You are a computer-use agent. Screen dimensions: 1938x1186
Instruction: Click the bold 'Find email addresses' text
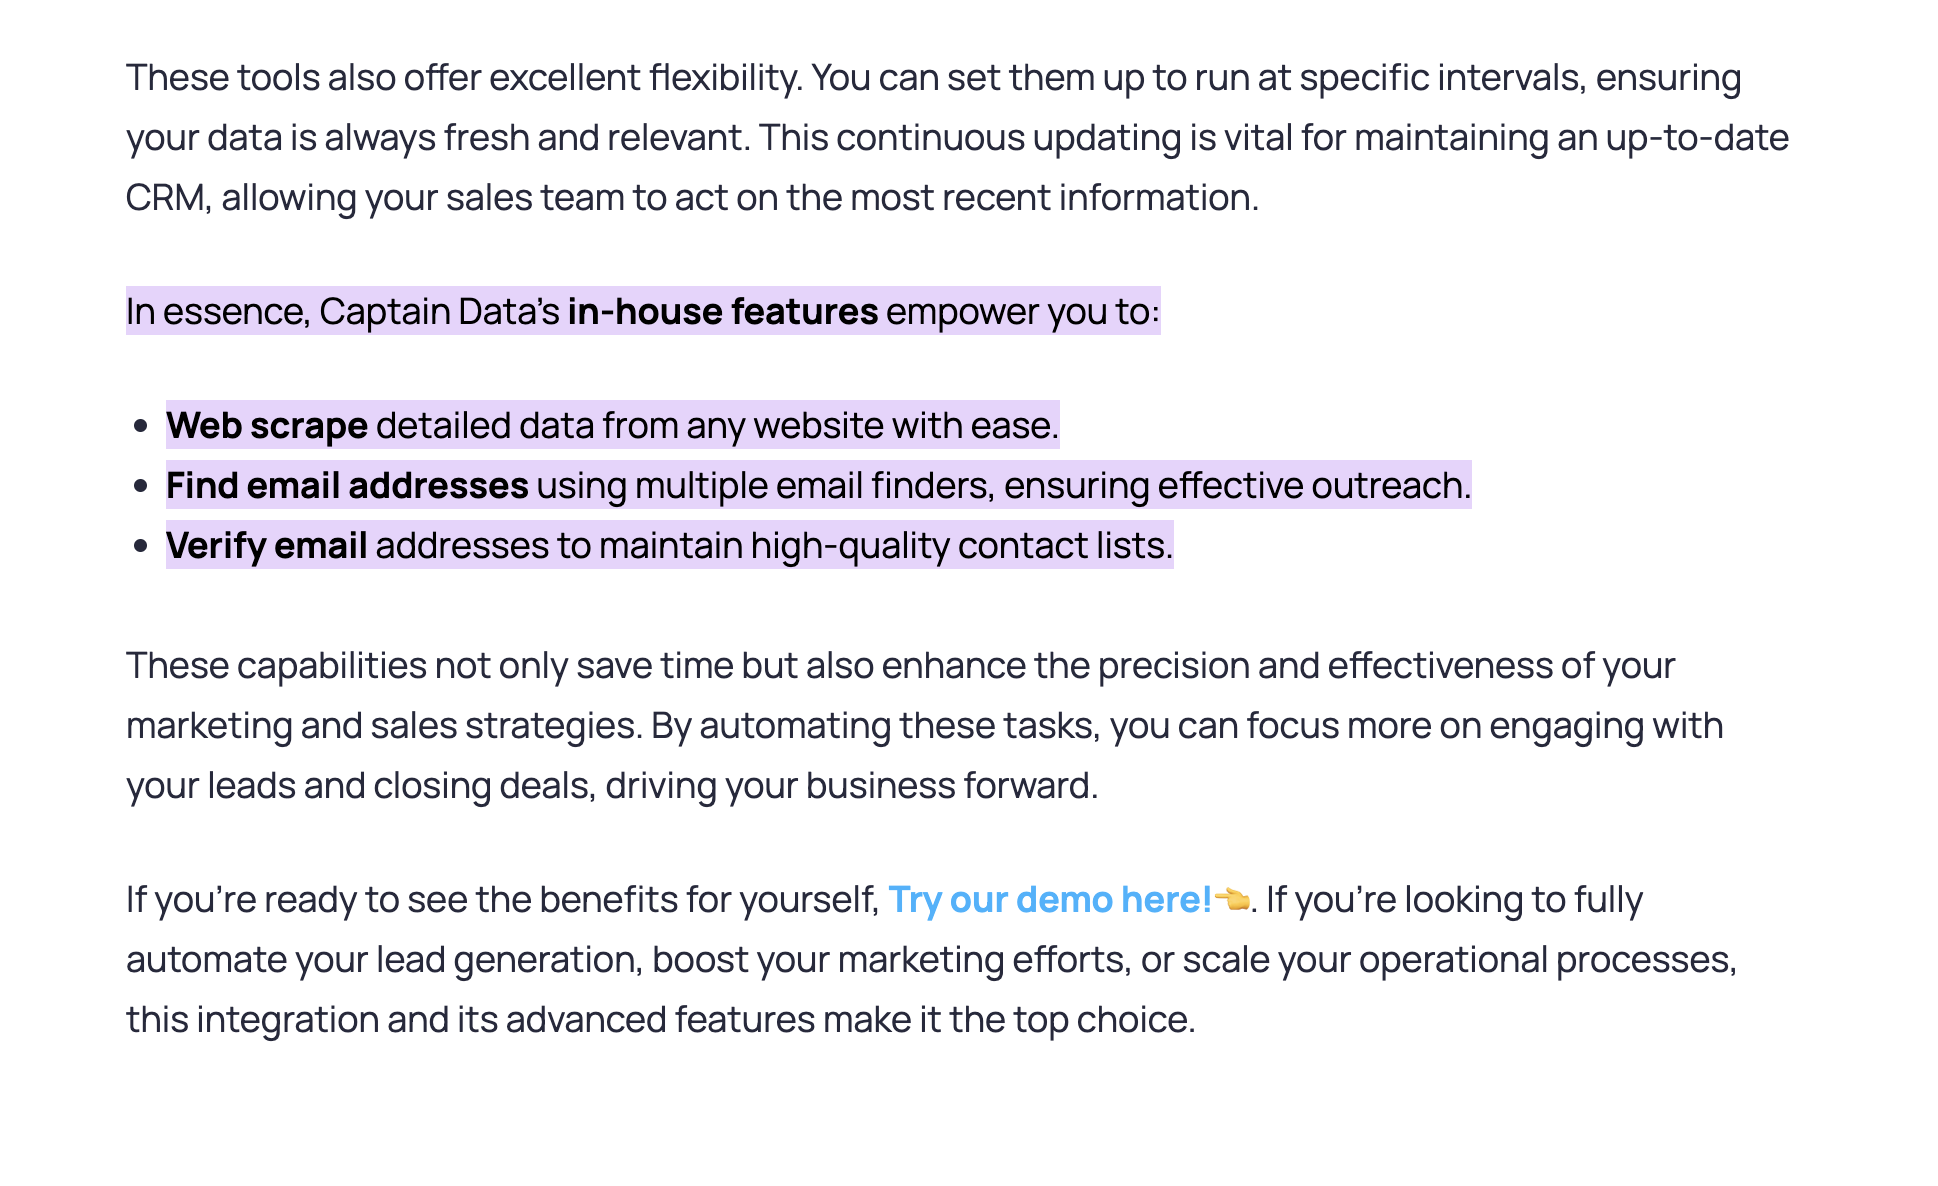click(347, 486)
